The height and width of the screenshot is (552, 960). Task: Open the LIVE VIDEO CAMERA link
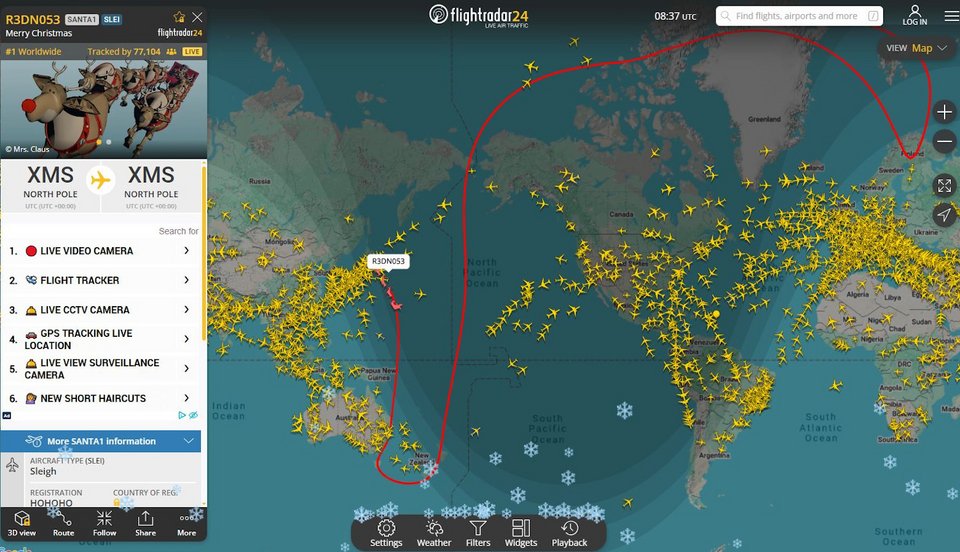[100, 251]
